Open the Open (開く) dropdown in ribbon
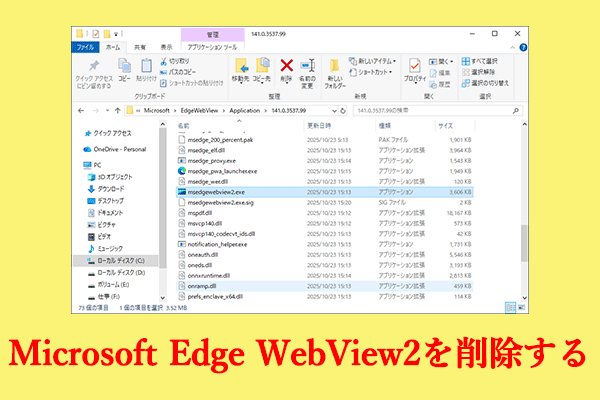 point(441,61)
